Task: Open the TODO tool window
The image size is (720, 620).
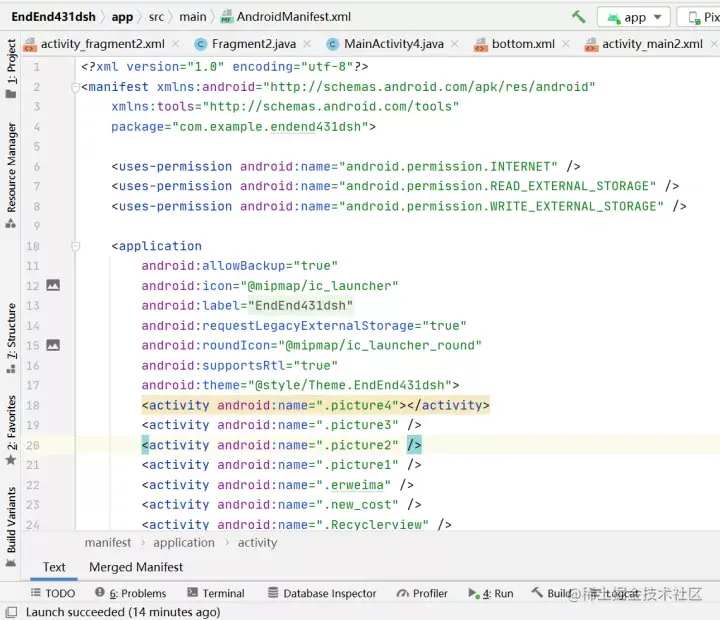Action: coord(53,593)
